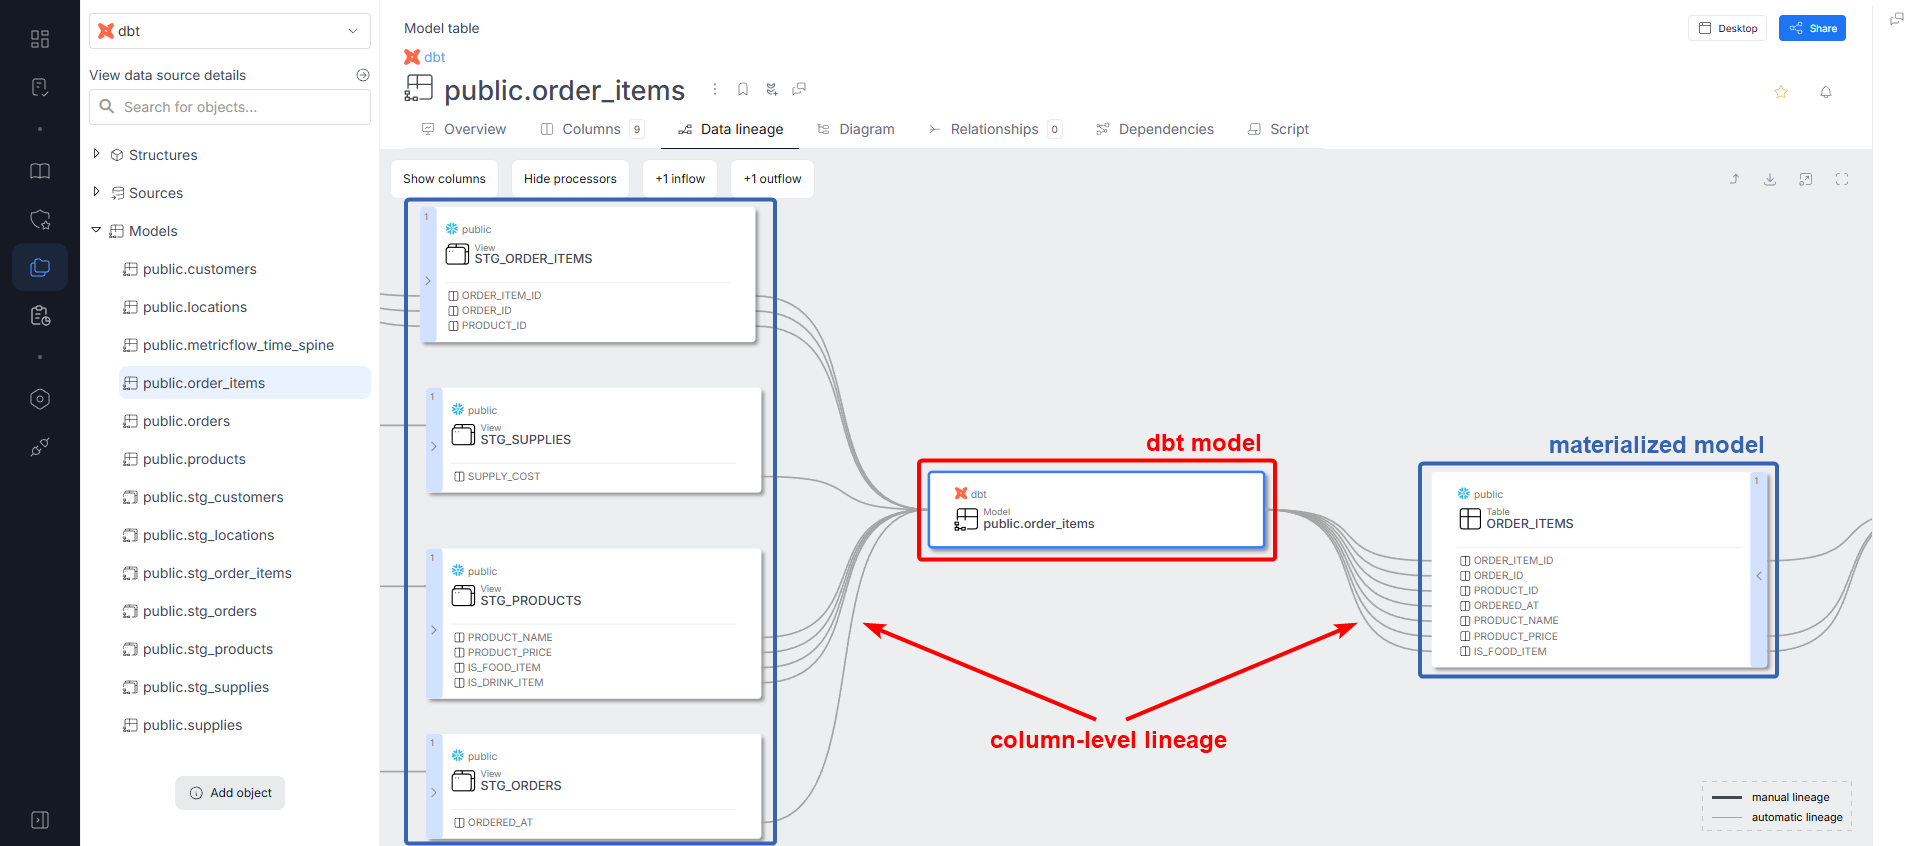Click ORDERED_AT column in STG_ORDERS node
The image size is (1920, 846).
pyautogui.click(x=500, y=822)
